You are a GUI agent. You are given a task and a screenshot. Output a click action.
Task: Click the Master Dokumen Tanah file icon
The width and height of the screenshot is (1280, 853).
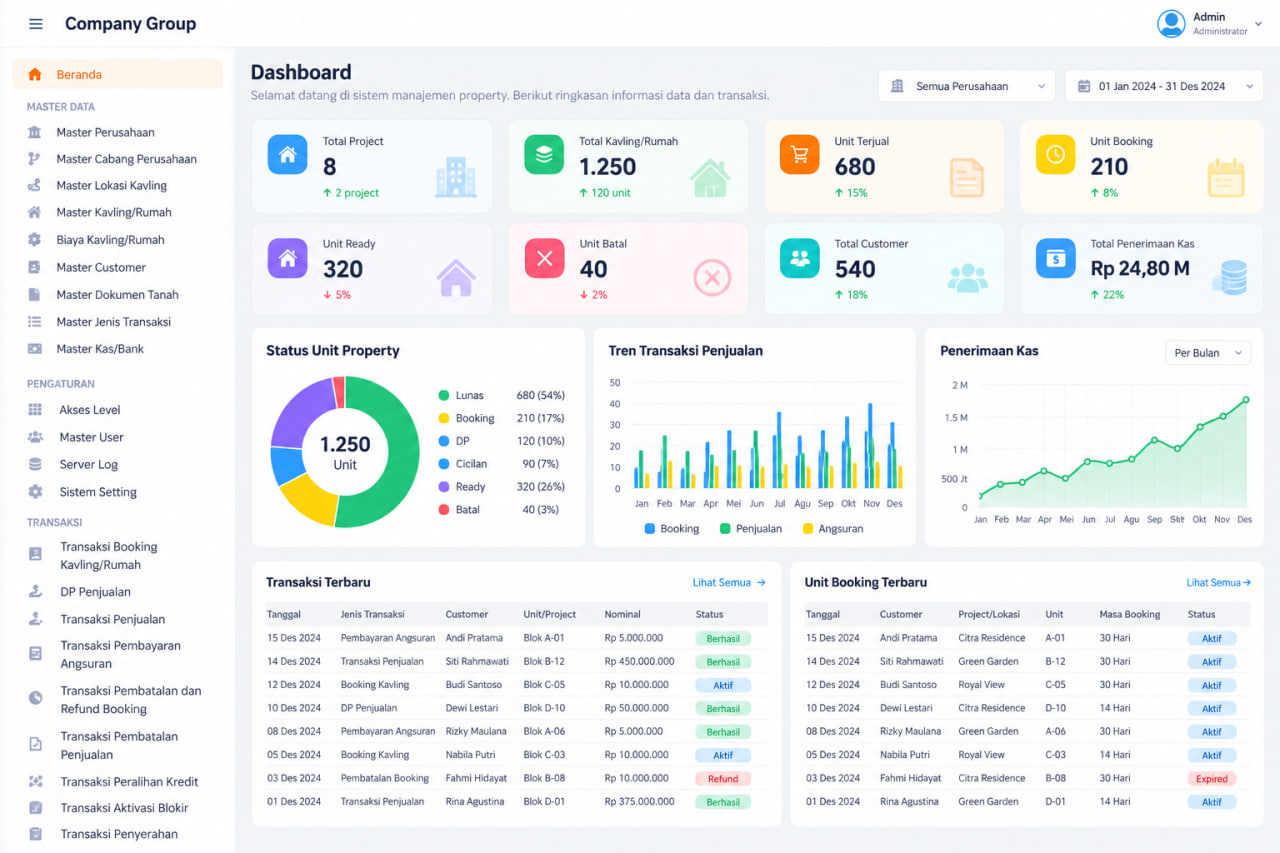point(35,295)
